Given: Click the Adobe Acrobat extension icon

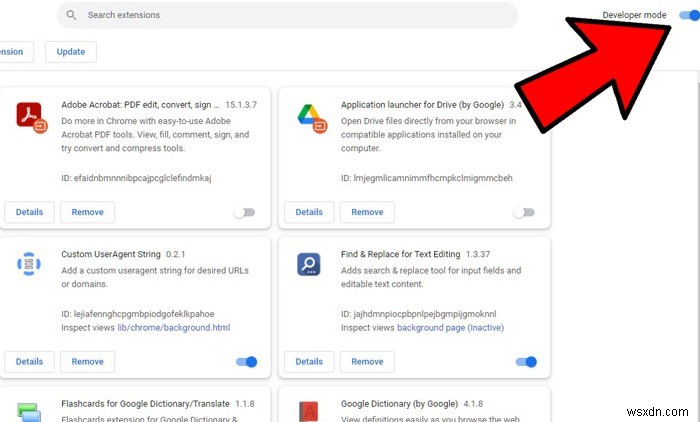Looking at the screenshot, I should click(31, 117).
